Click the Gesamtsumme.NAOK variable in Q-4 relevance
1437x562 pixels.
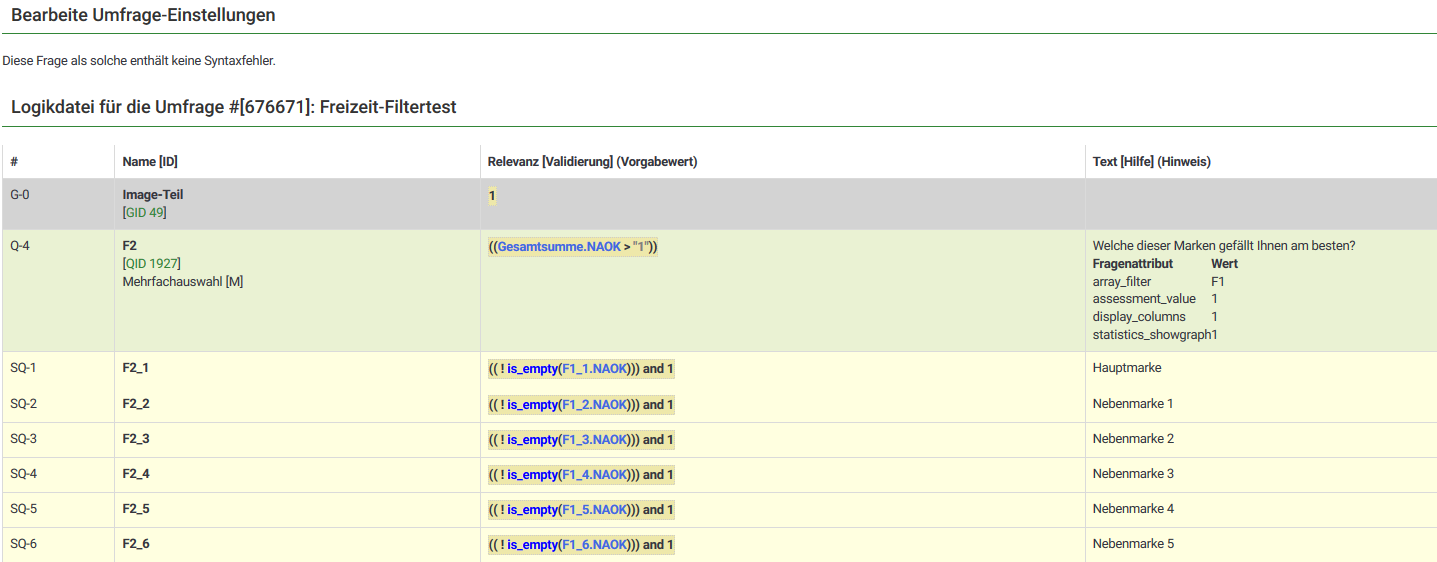559,247
